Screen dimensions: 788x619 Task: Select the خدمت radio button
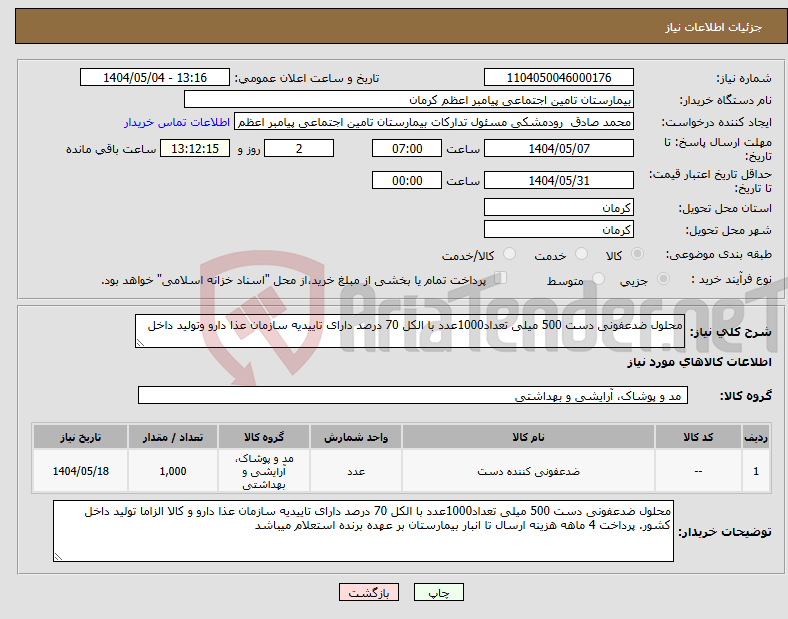point(581,254)
